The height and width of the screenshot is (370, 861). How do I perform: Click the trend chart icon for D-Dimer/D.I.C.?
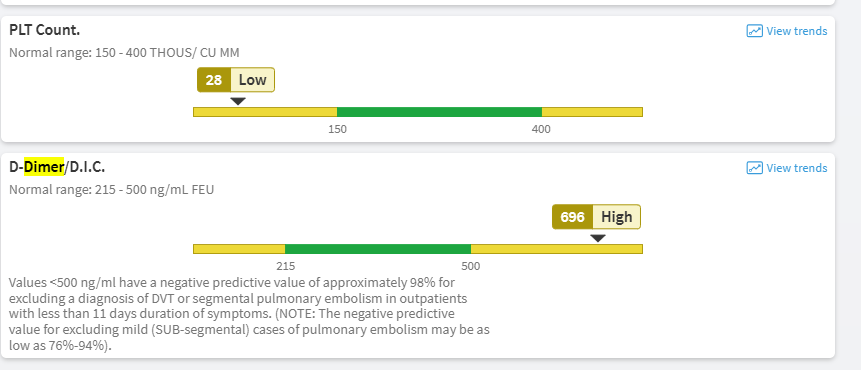tap(754, 168)
